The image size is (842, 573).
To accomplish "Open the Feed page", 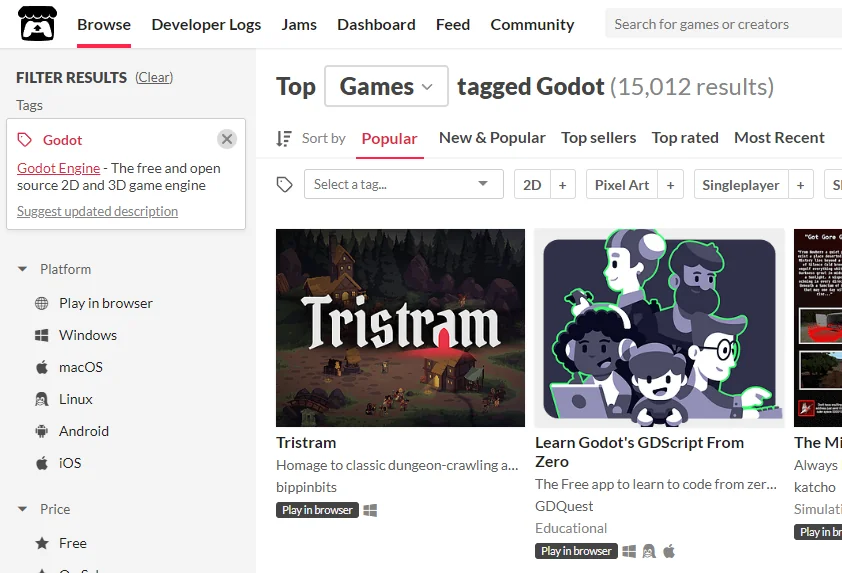I will pyautogui.click(x=453, y=25).
